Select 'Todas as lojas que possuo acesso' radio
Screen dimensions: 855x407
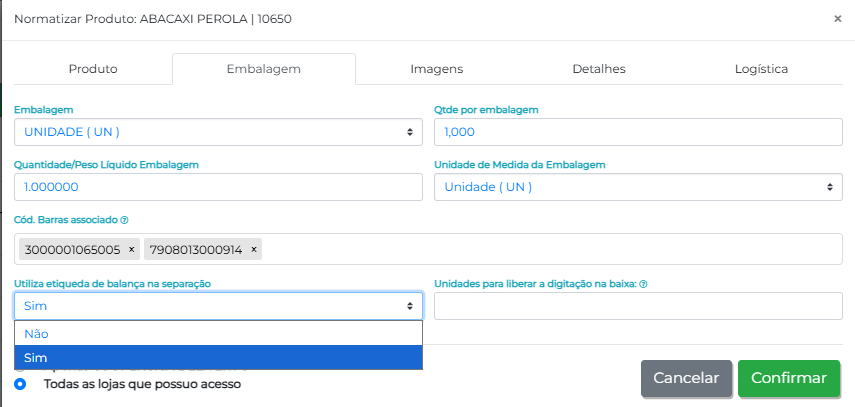click(x=20, y=383)
